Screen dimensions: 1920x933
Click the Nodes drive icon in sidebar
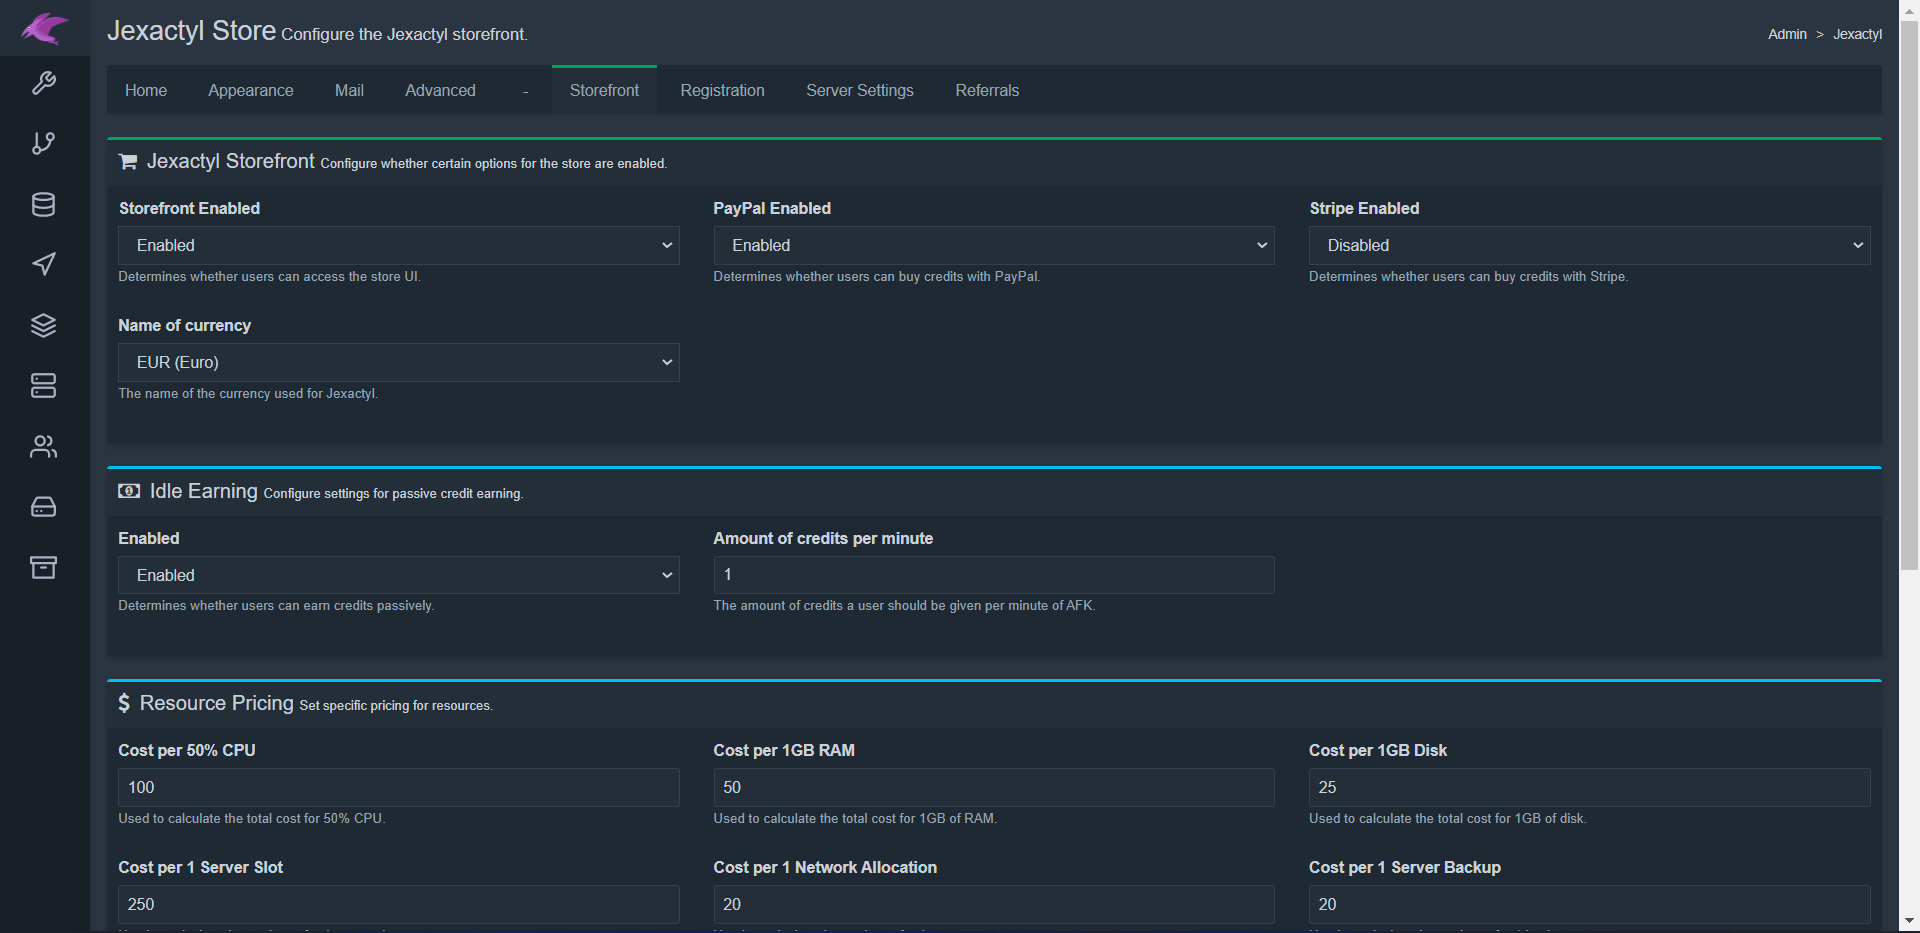(44, 507)
